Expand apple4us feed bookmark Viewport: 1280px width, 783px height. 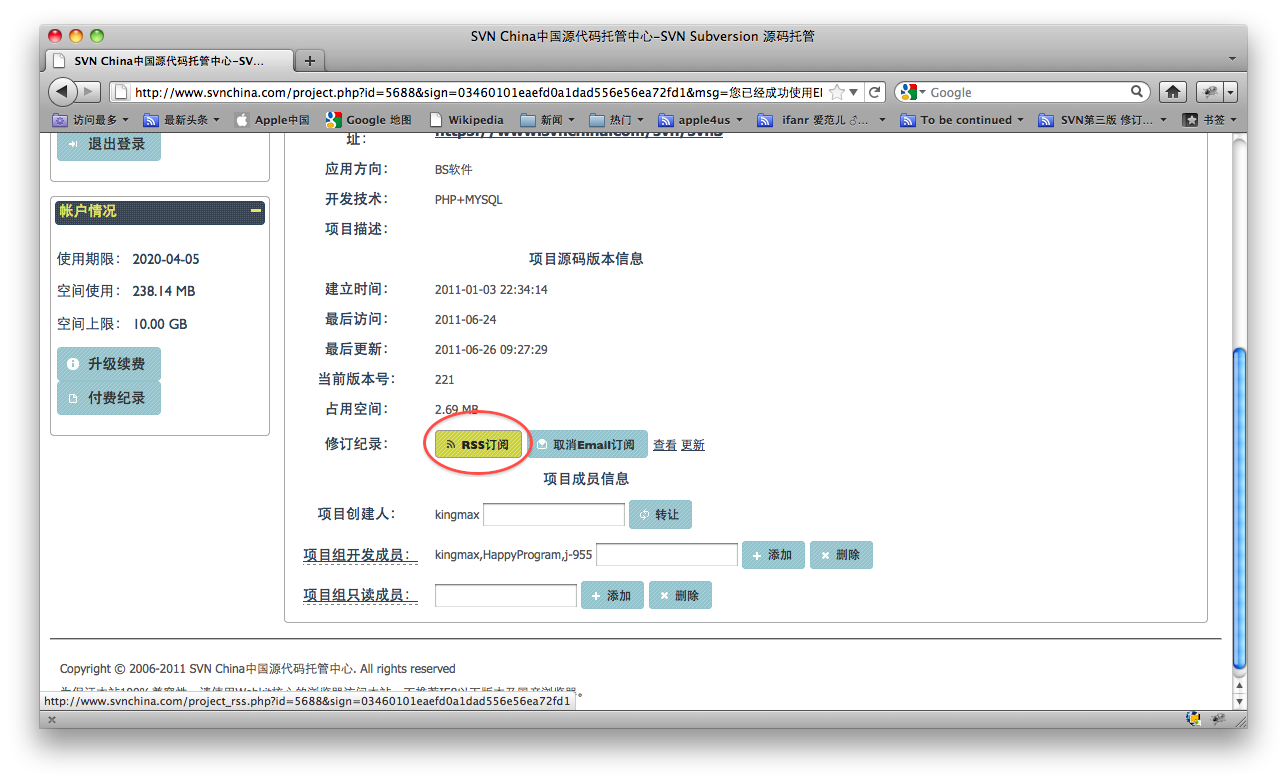700,120
